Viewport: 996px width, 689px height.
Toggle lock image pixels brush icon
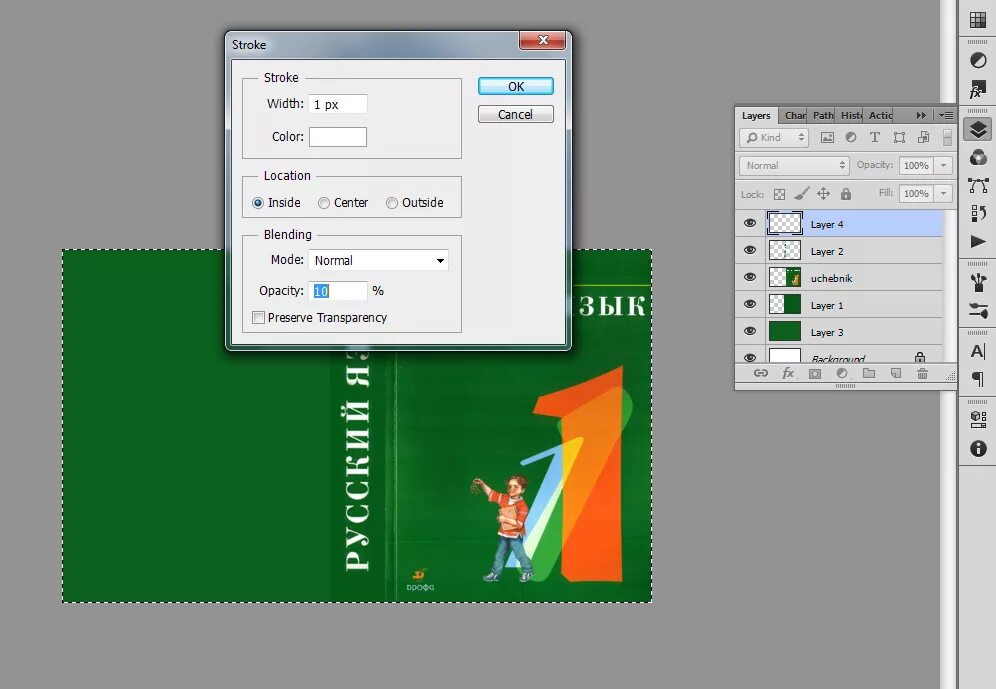click(802, 194)
